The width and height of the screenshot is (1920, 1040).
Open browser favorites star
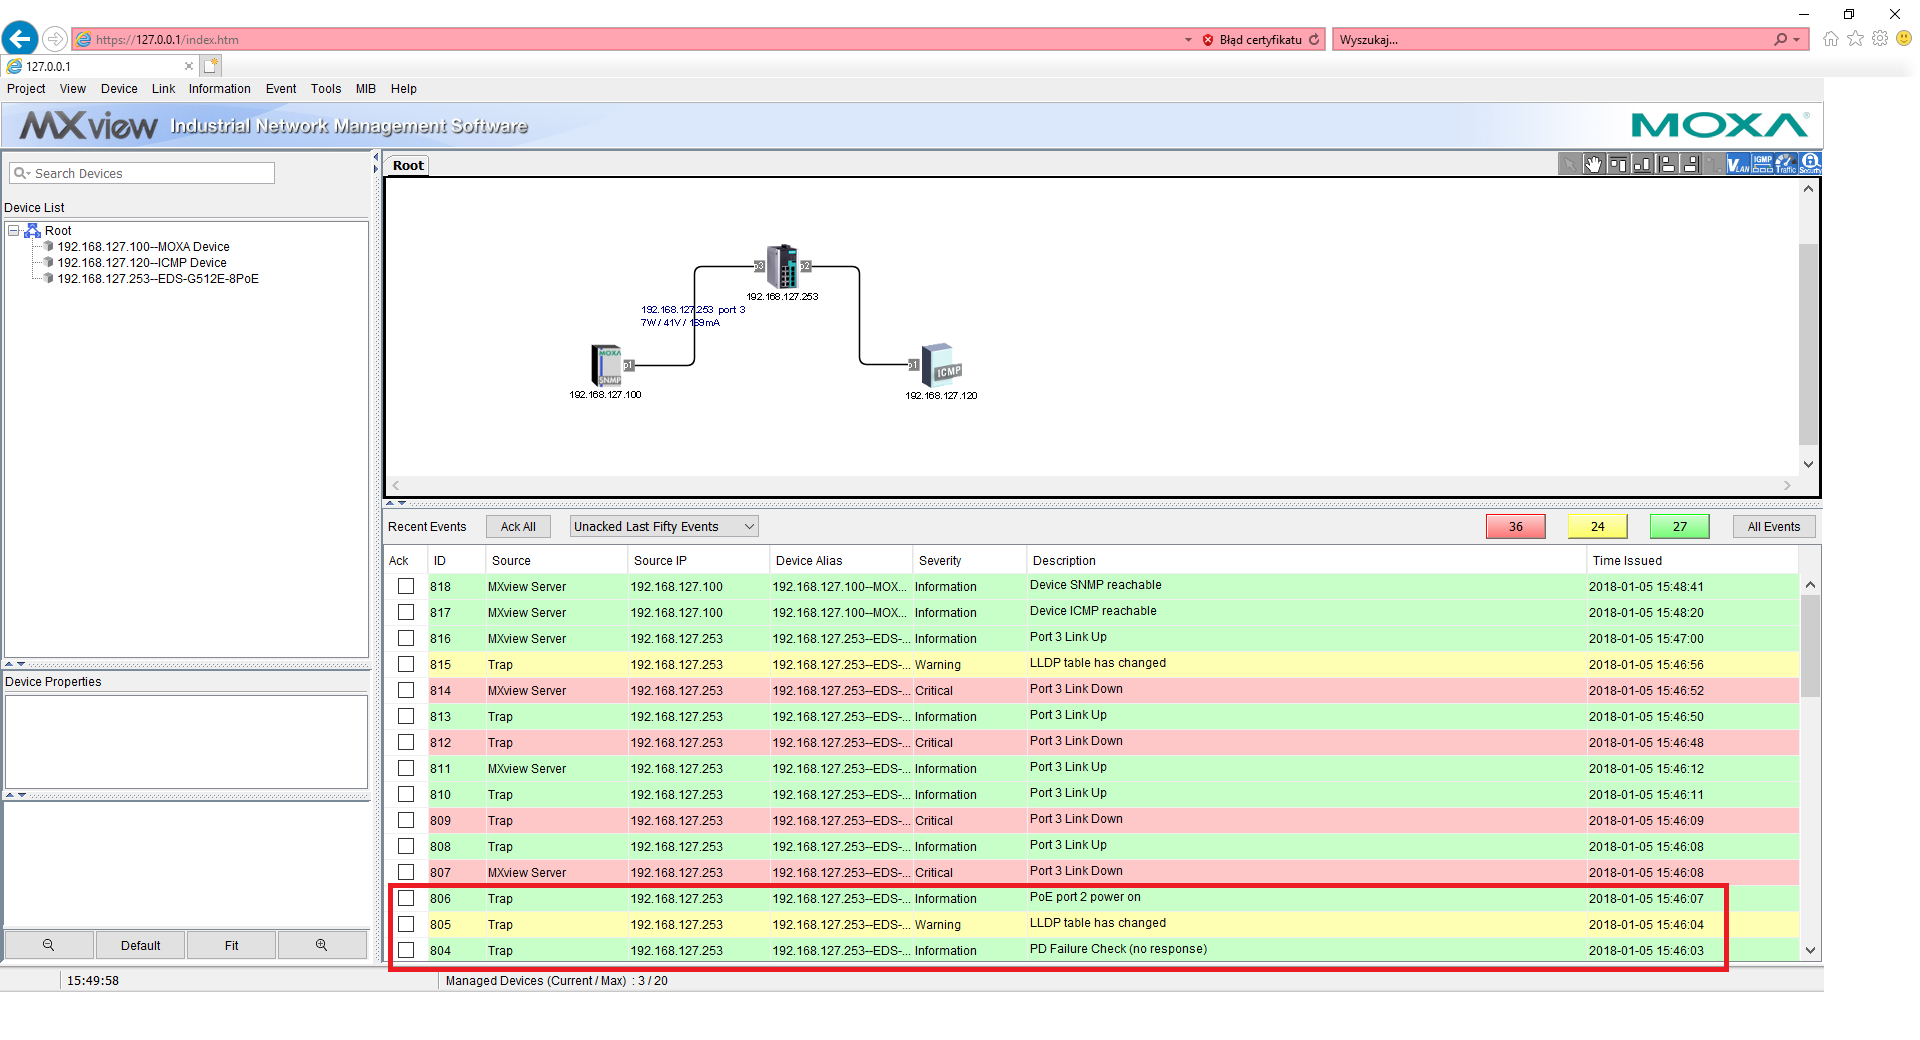1855,39
